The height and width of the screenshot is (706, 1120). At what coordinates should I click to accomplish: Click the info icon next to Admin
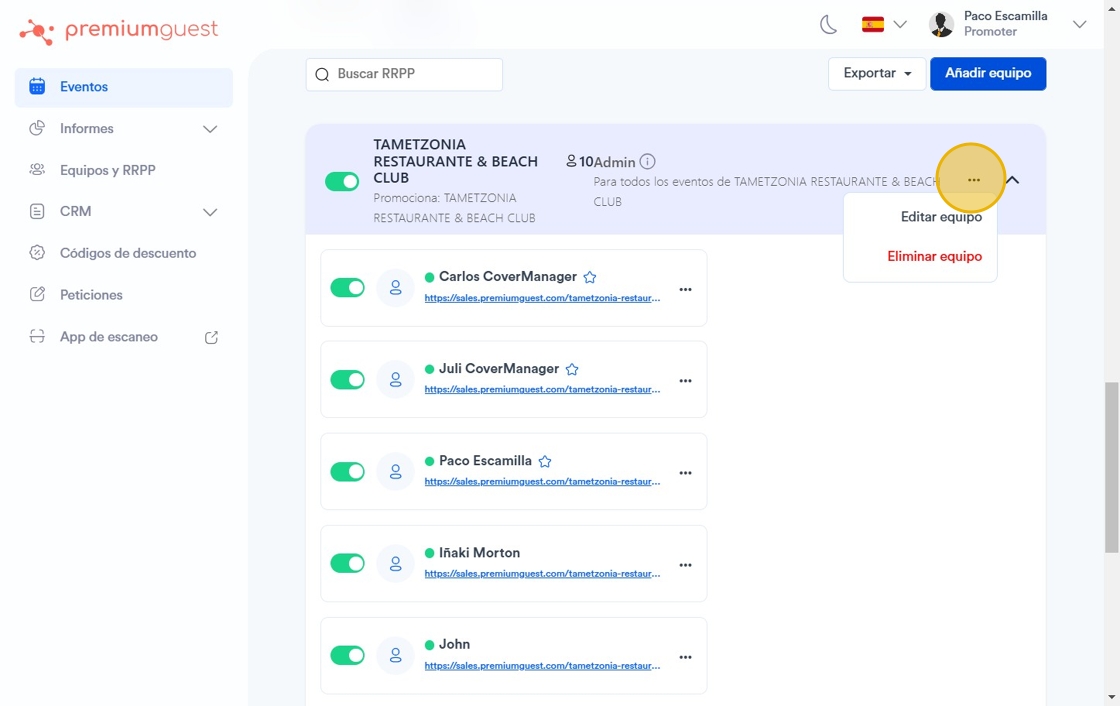click(647, 161)
